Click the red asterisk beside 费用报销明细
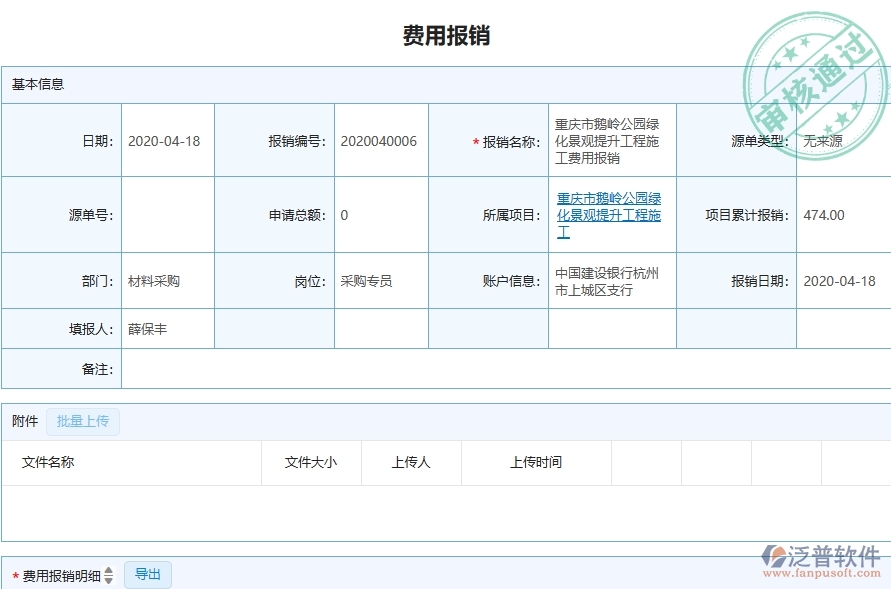 coord(14,574)
